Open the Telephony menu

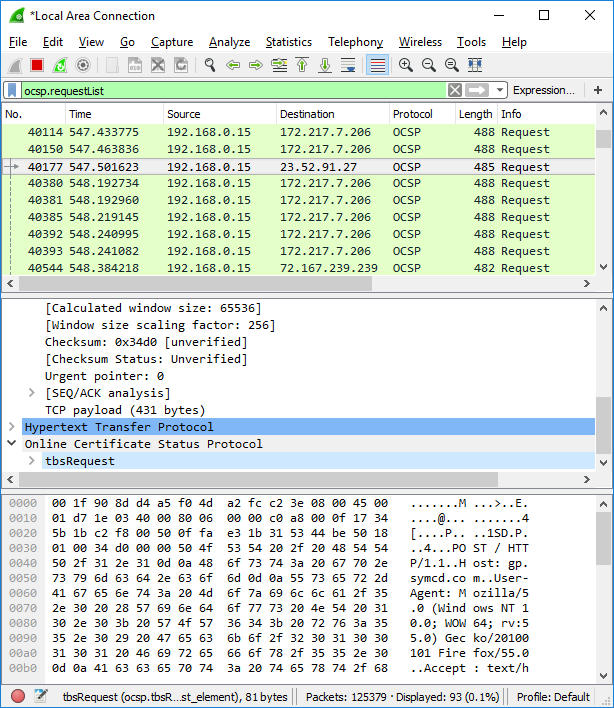(x=355, y=42)
